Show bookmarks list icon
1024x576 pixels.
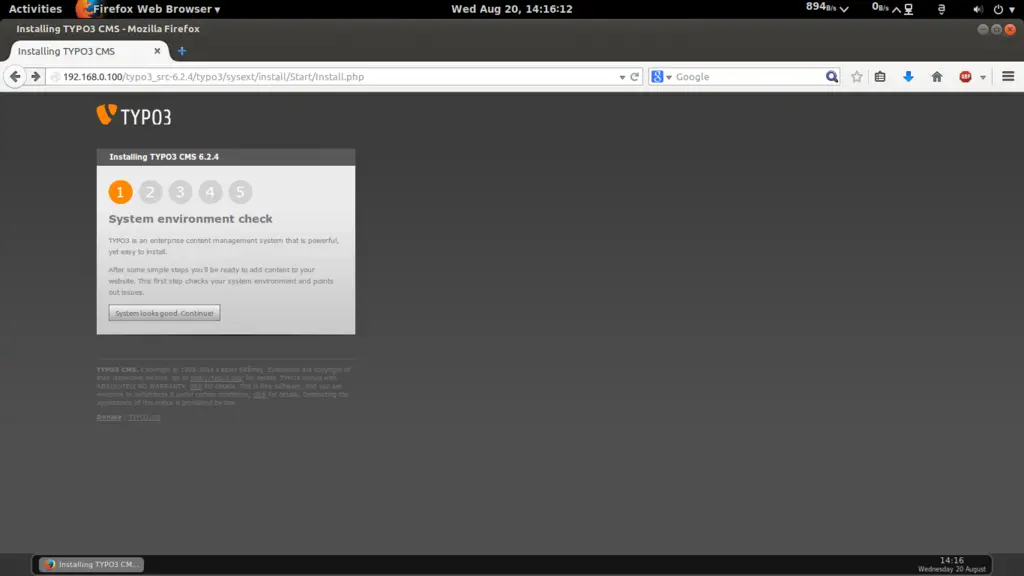[880, 76]
